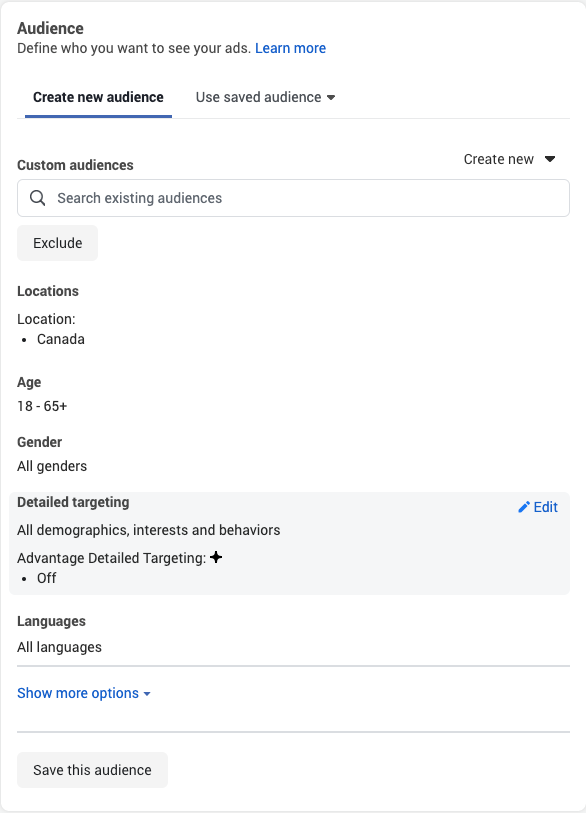This screenshot has height=813, width=586.
Task: Click the Show more options link
Action: [x=83, y=693]
